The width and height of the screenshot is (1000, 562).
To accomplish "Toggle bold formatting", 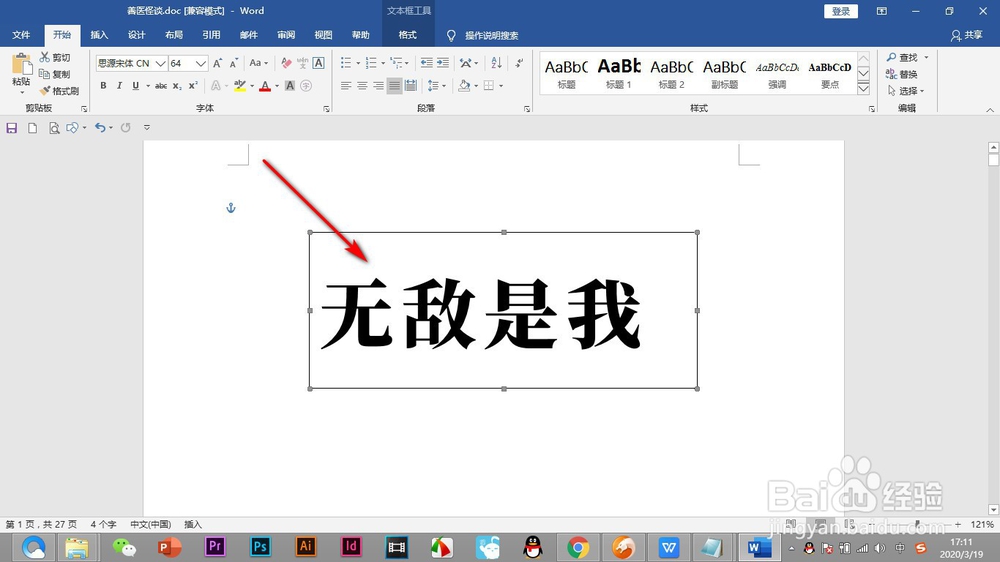I will coord(103,85).
